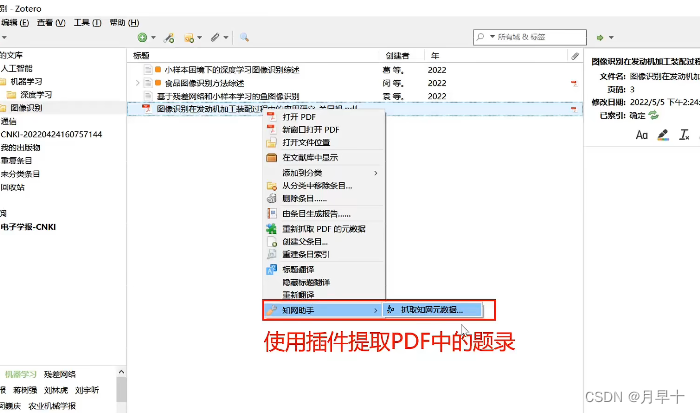The width and height of the screenshot is (700, 413).
Task: Select the 小样本困境下的深度学习图像识别综述 item
Action: (x=232, y=70)
